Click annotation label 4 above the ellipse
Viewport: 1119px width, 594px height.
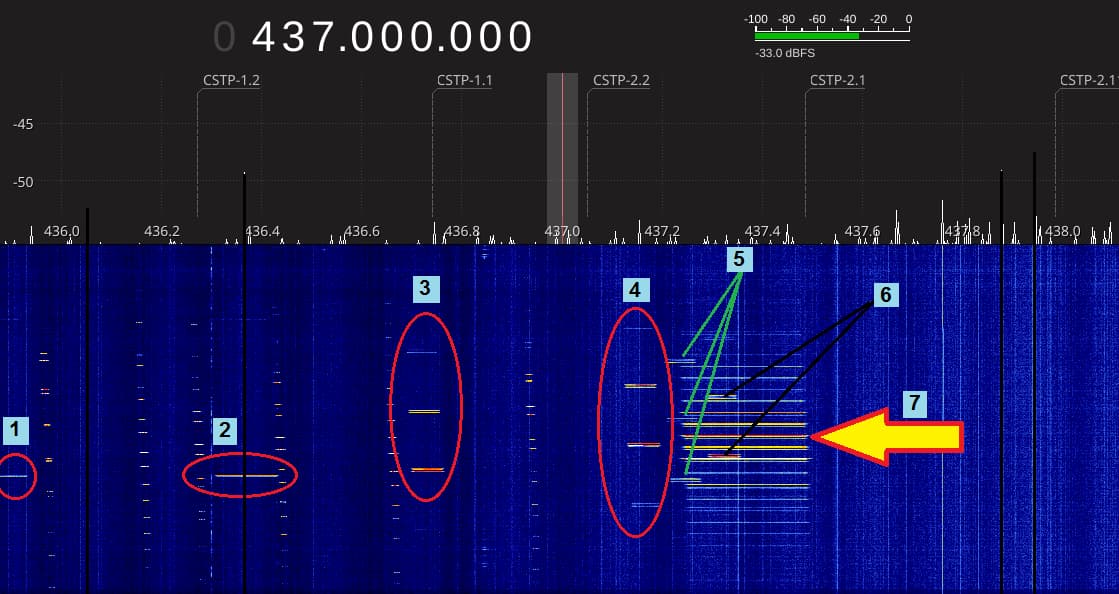(635, 290)
